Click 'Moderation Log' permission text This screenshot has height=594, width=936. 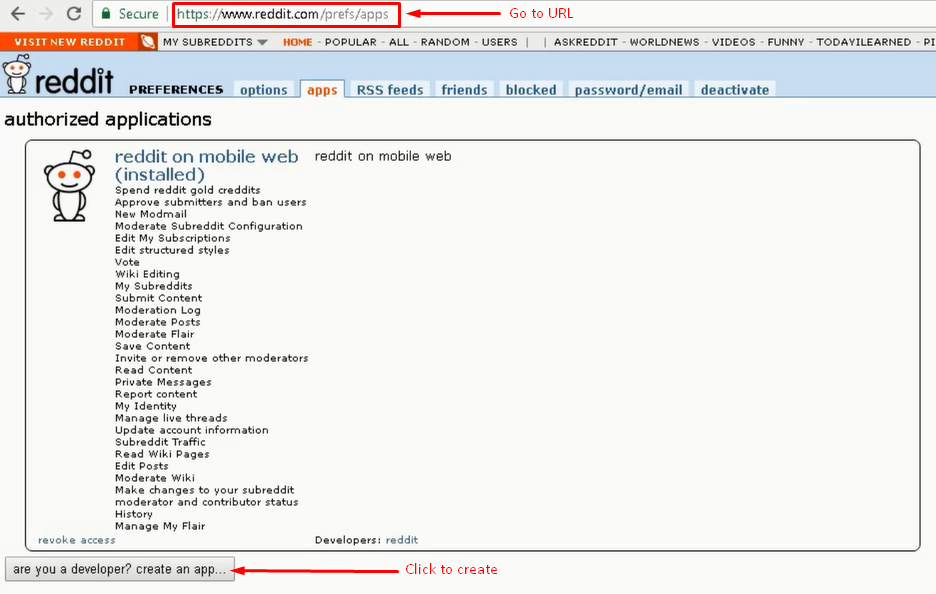pos(158,310)
